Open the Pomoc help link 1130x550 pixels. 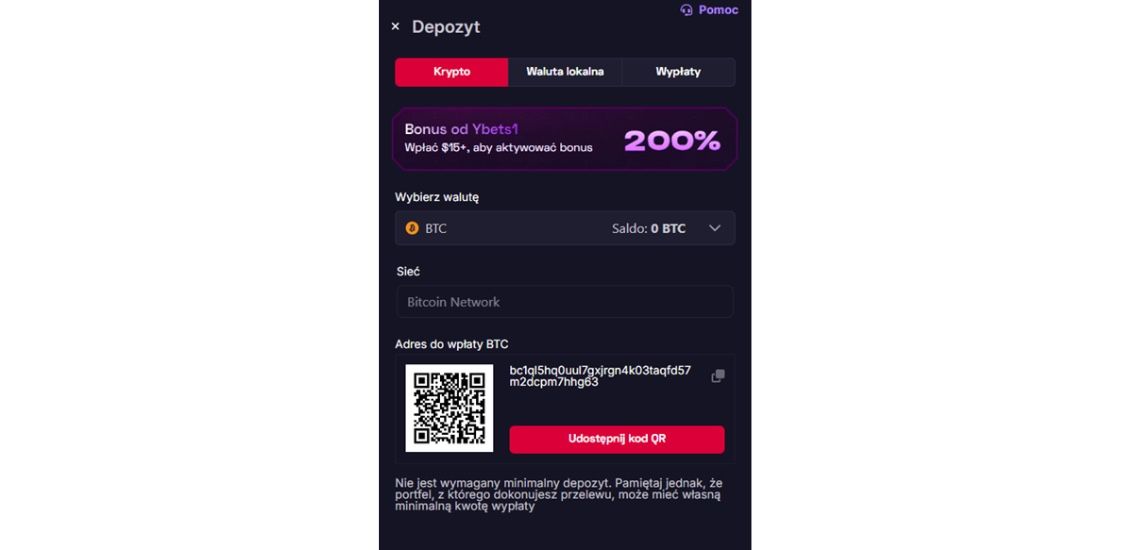718,10
